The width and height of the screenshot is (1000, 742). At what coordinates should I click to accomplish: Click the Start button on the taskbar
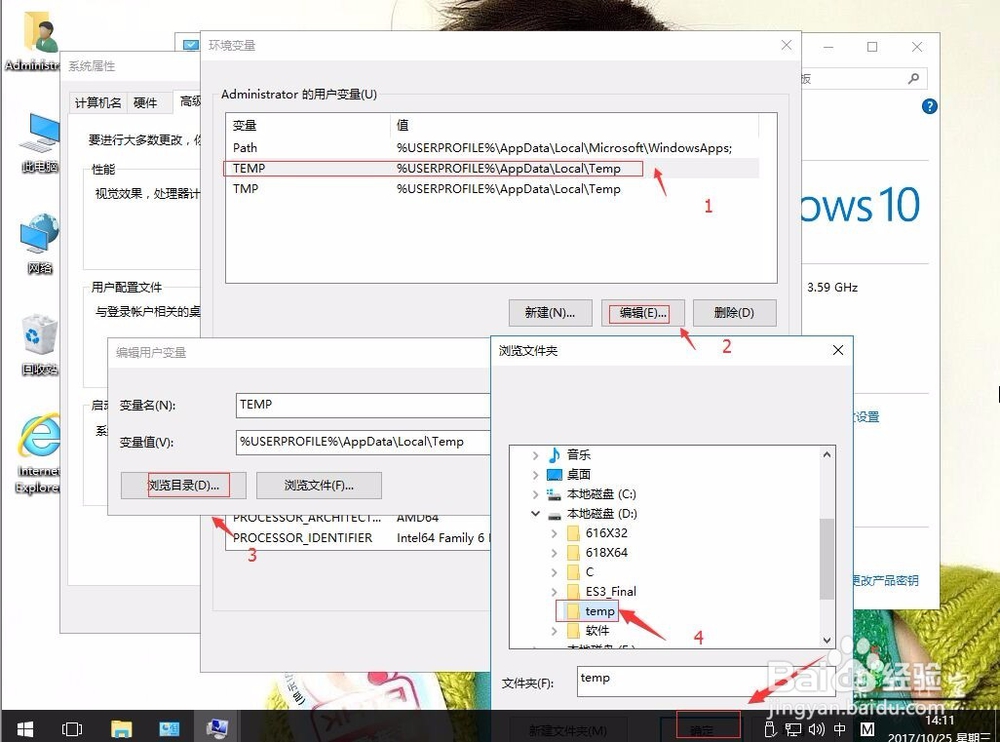[23, 728]
